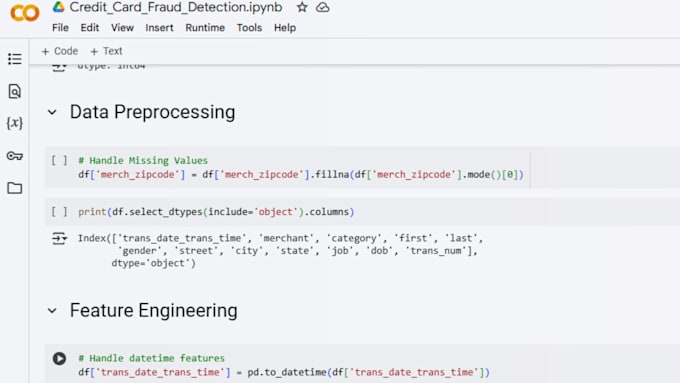680x383 pixels.
Task: Open the Tools menu
Action: click(x=249, y=28)
